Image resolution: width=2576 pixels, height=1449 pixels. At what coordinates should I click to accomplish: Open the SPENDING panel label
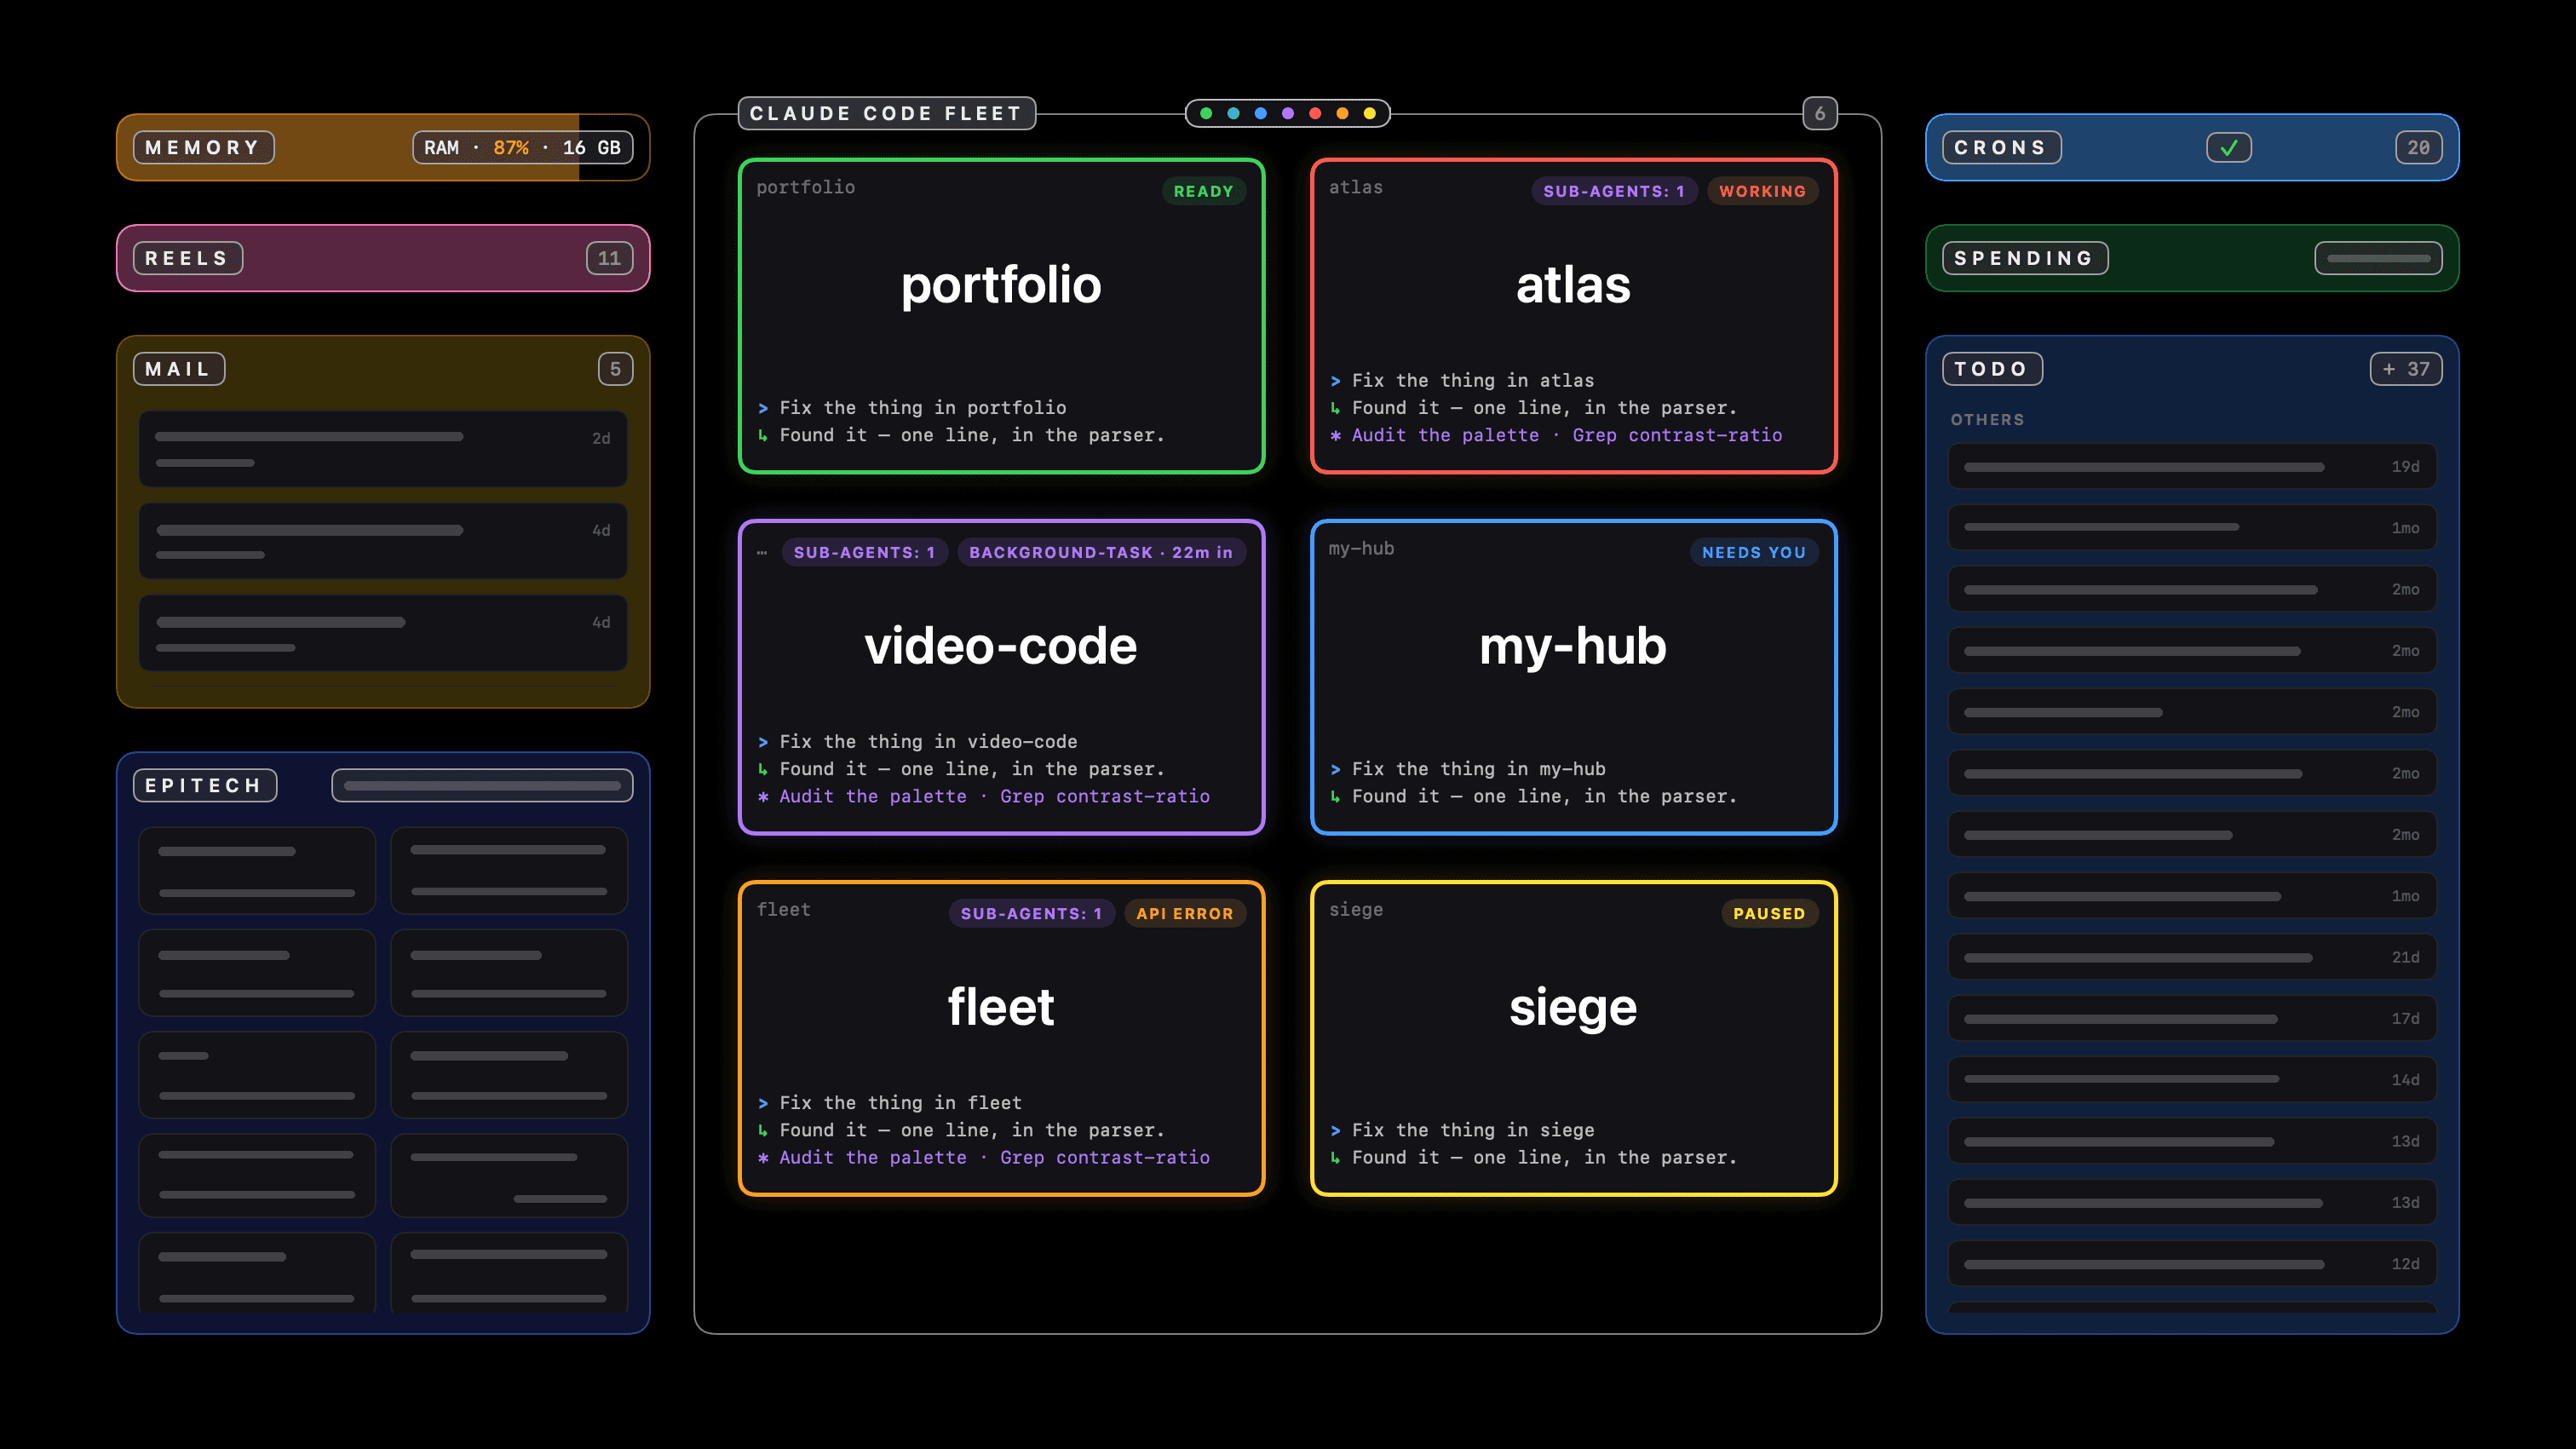point(2025,258)
